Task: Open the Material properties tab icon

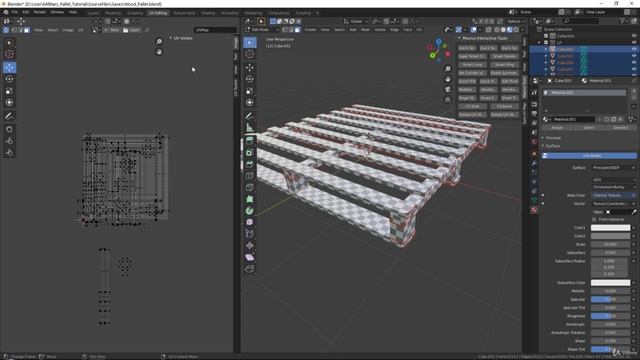Action: tap(534, 210)
